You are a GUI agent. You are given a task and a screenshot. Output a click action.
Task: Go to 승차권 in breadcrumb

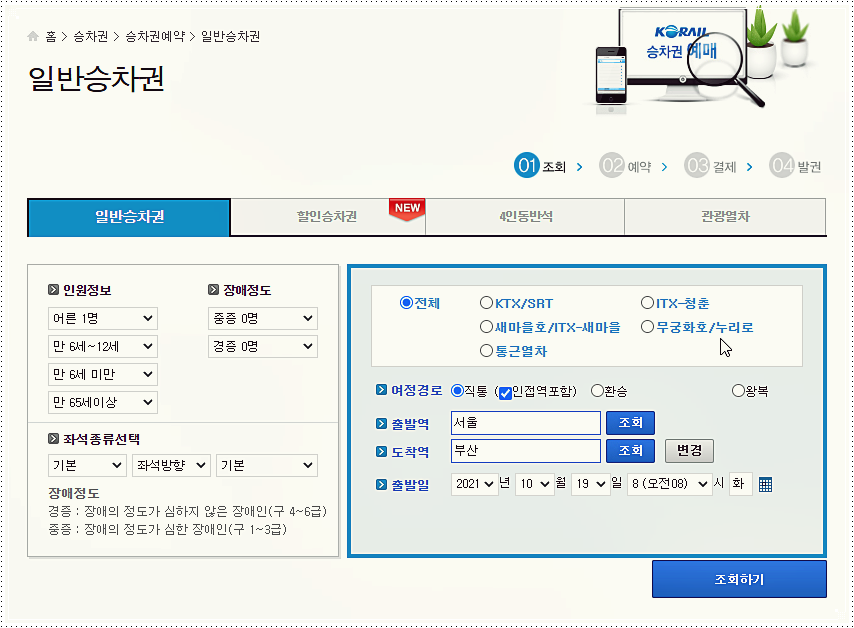90,36
